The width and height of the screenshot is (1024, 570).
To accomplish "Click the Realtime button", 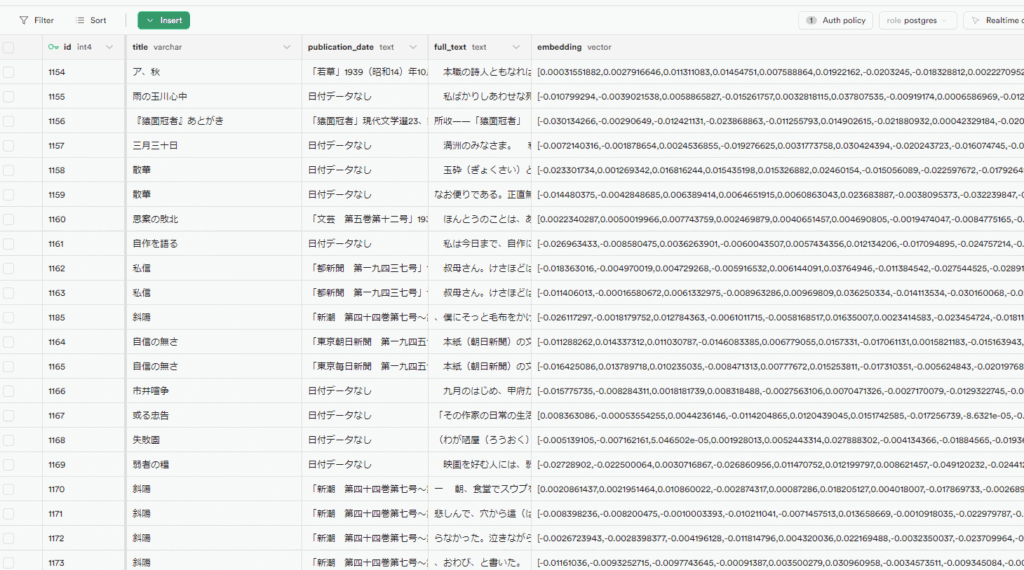I will click(996, 20).
